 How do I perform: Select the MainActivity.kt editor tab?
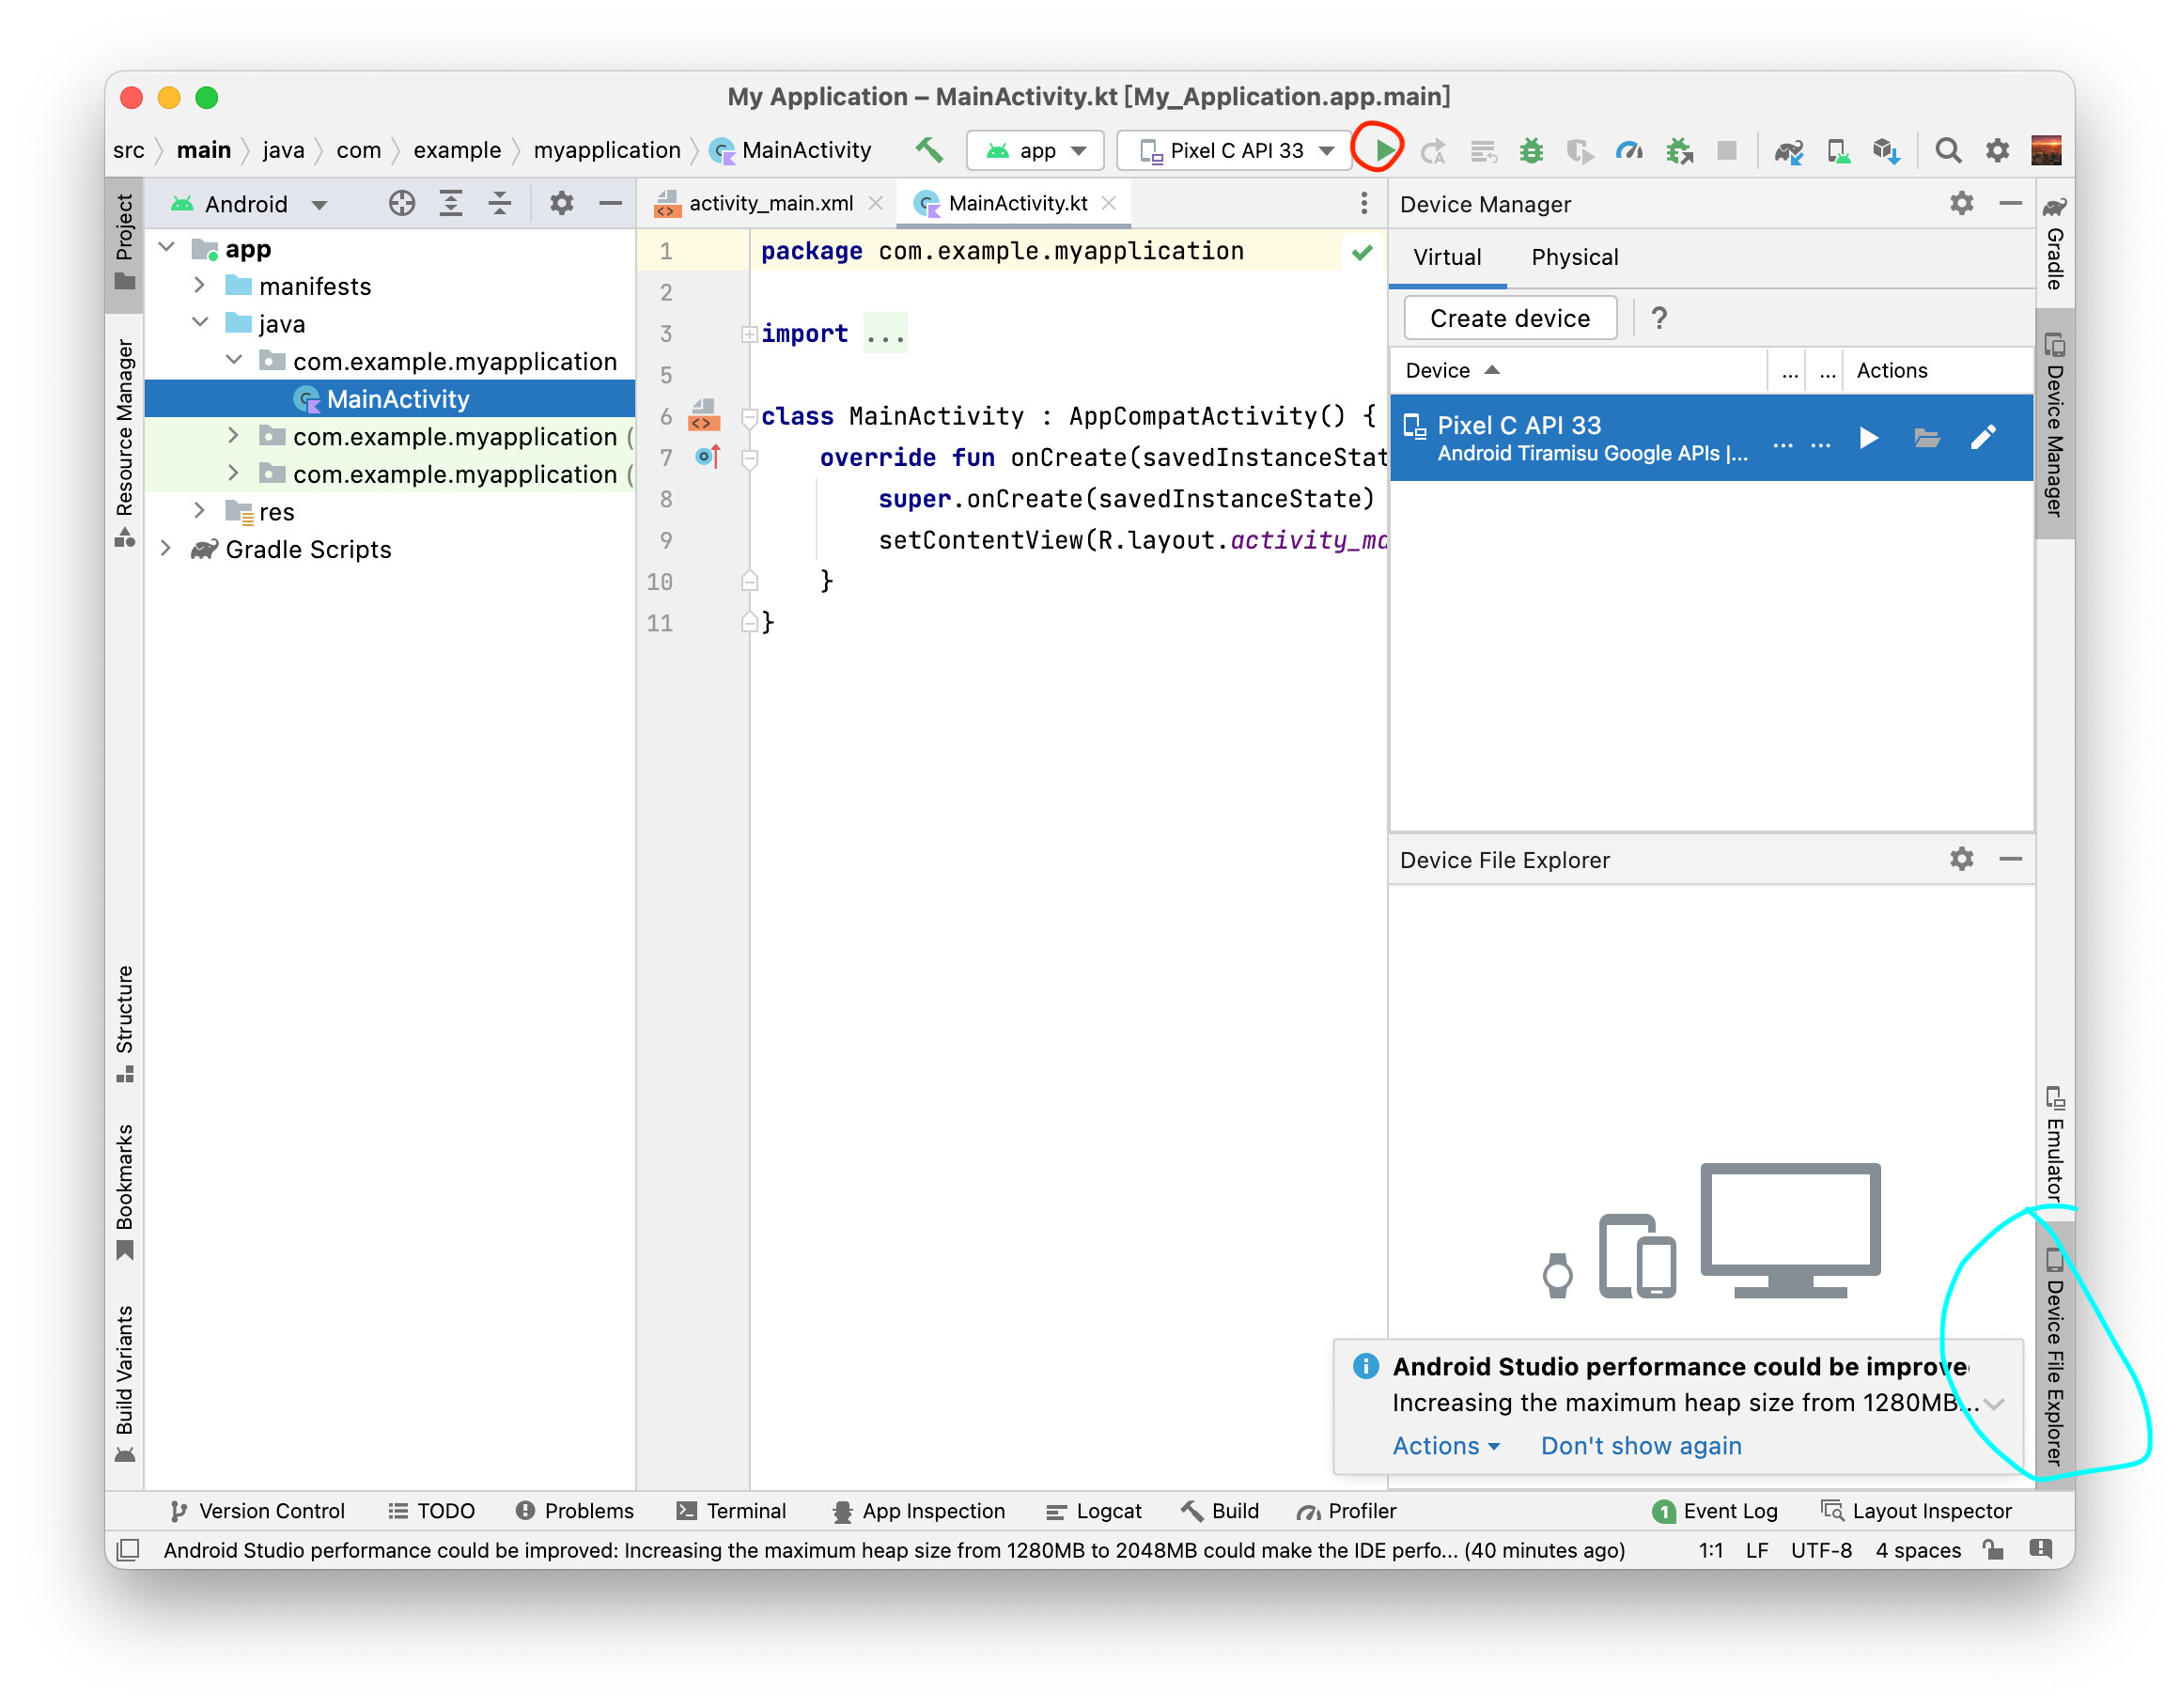pos(1016,204)
